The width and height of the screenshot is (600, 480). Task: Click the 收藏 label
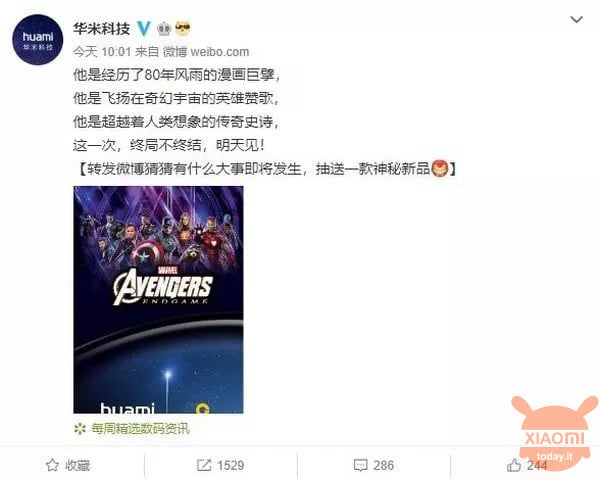(x=78, y=465)
